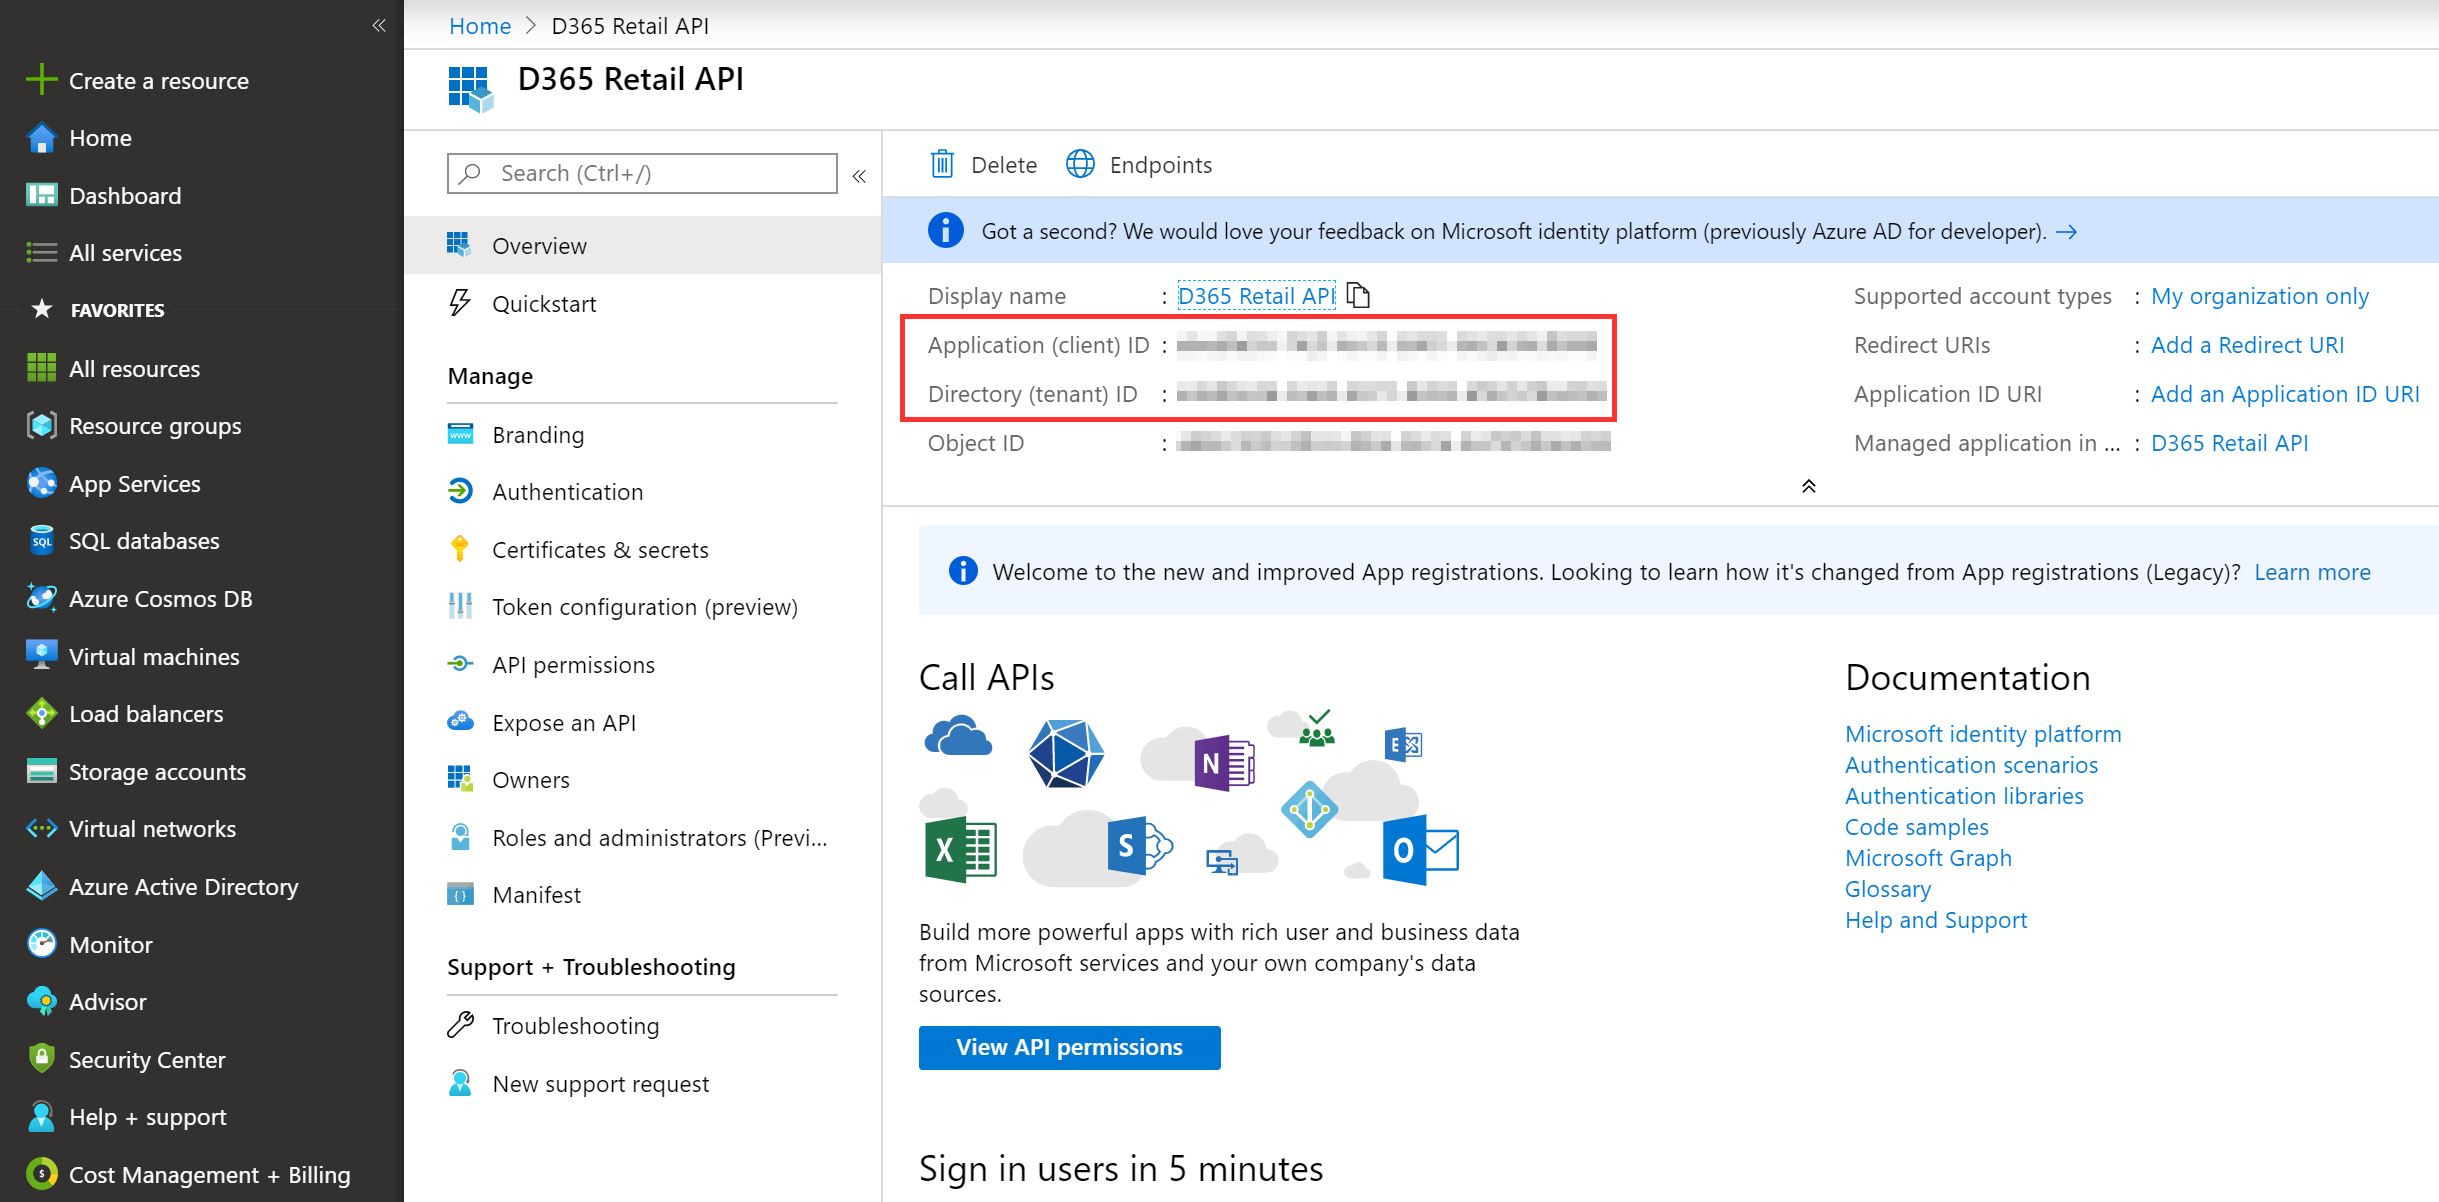Follow the feedback banner arrow link
The width and height of the screenshot is (2439, 1202).
(x=2066, y=232)
